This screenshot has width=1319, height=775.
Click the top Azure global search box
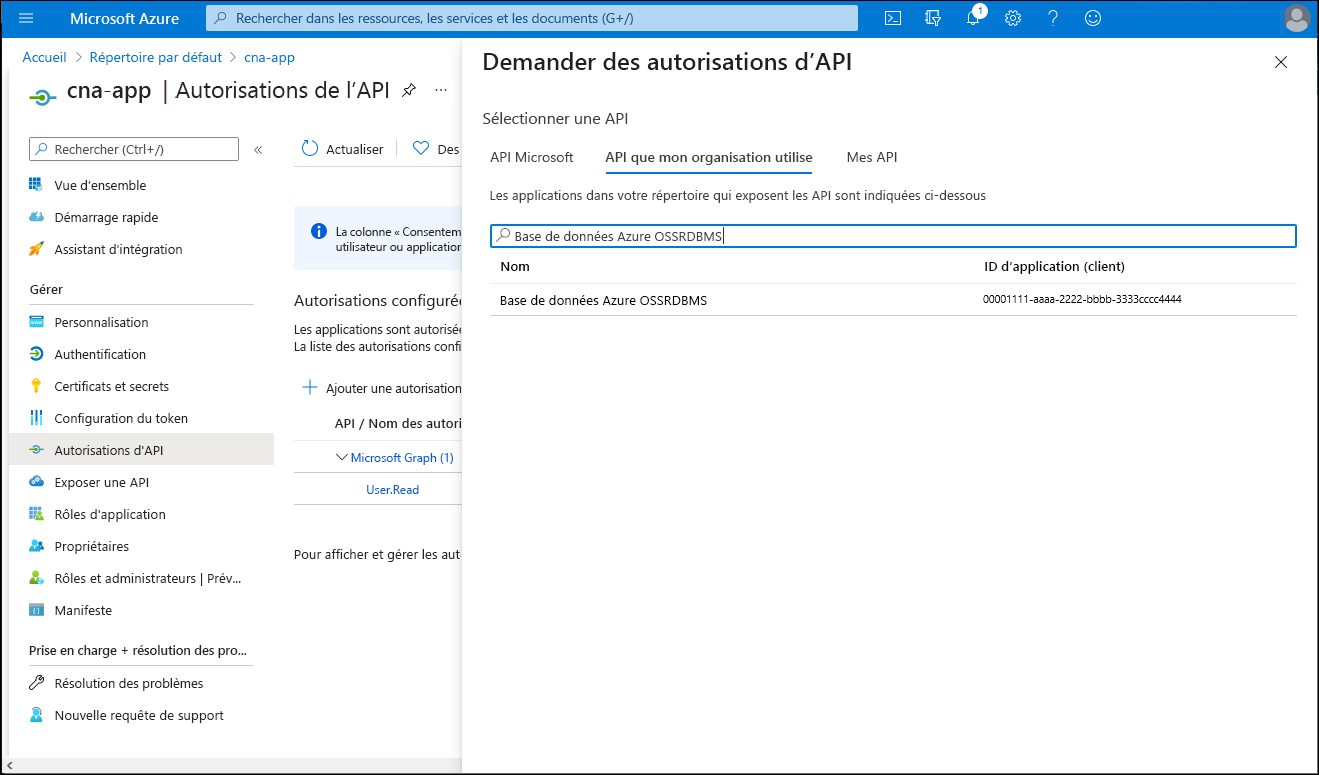coord(532,18)
